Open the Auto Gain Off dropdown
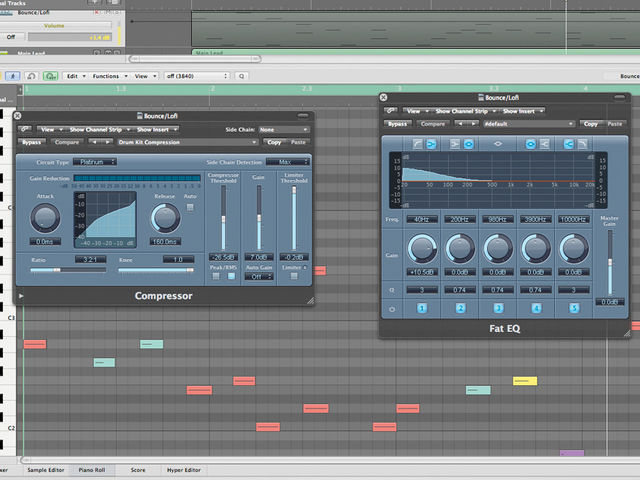 (x=259, y=277)
